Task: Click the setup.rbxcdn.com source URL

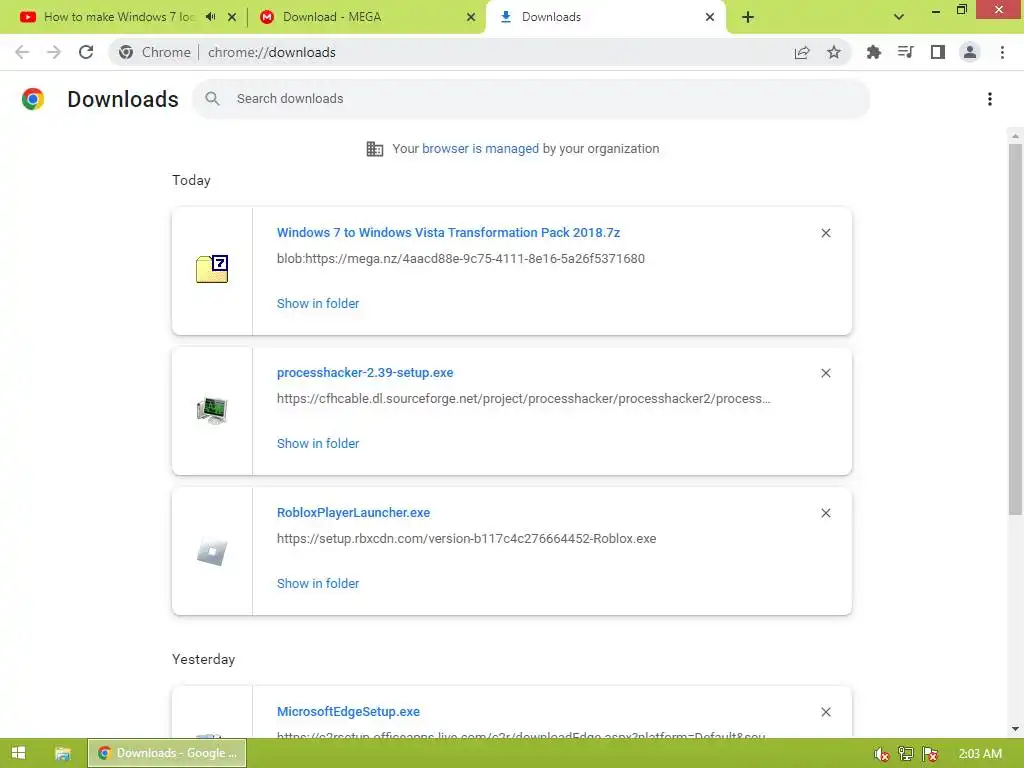Action: [x=466, y=539]
